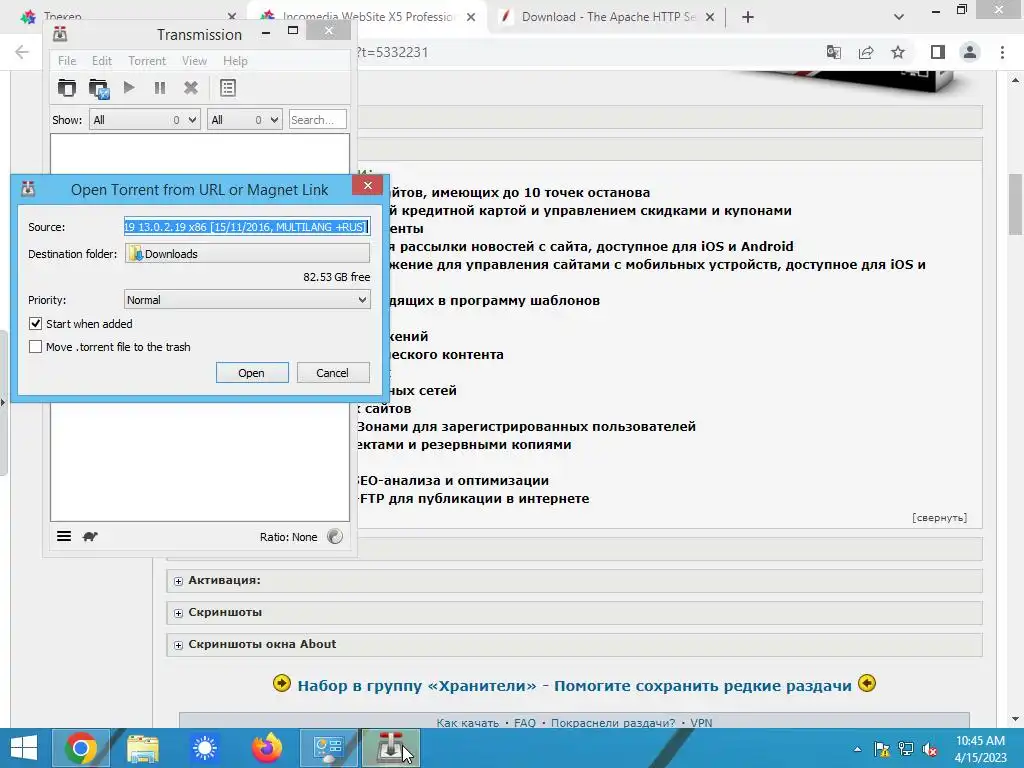This screenshot has width=1024, height=768.
Task: Click the Open URL toolbar icon in Transmission
Action: pos(99,88)
